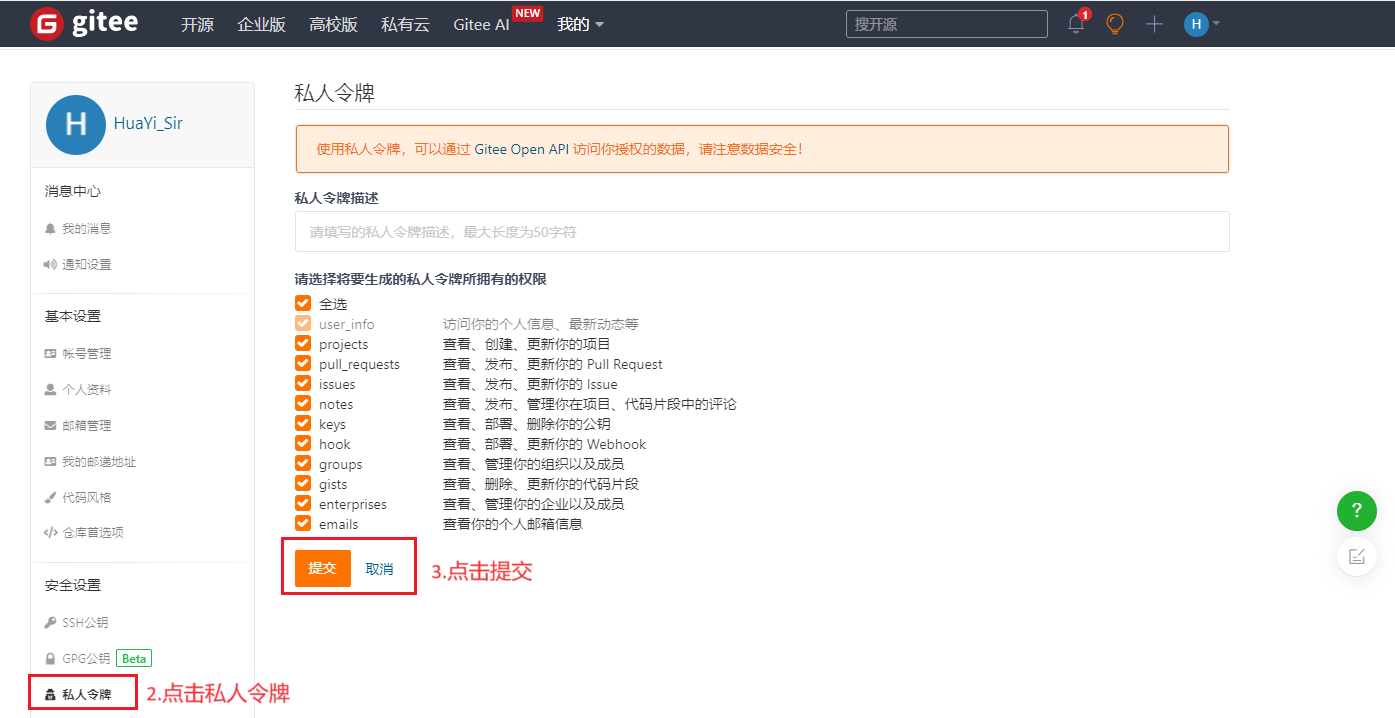The image size is (1395, 718).
Task: Toggle the notes permission checkbox
Action: tap(303, 403)
